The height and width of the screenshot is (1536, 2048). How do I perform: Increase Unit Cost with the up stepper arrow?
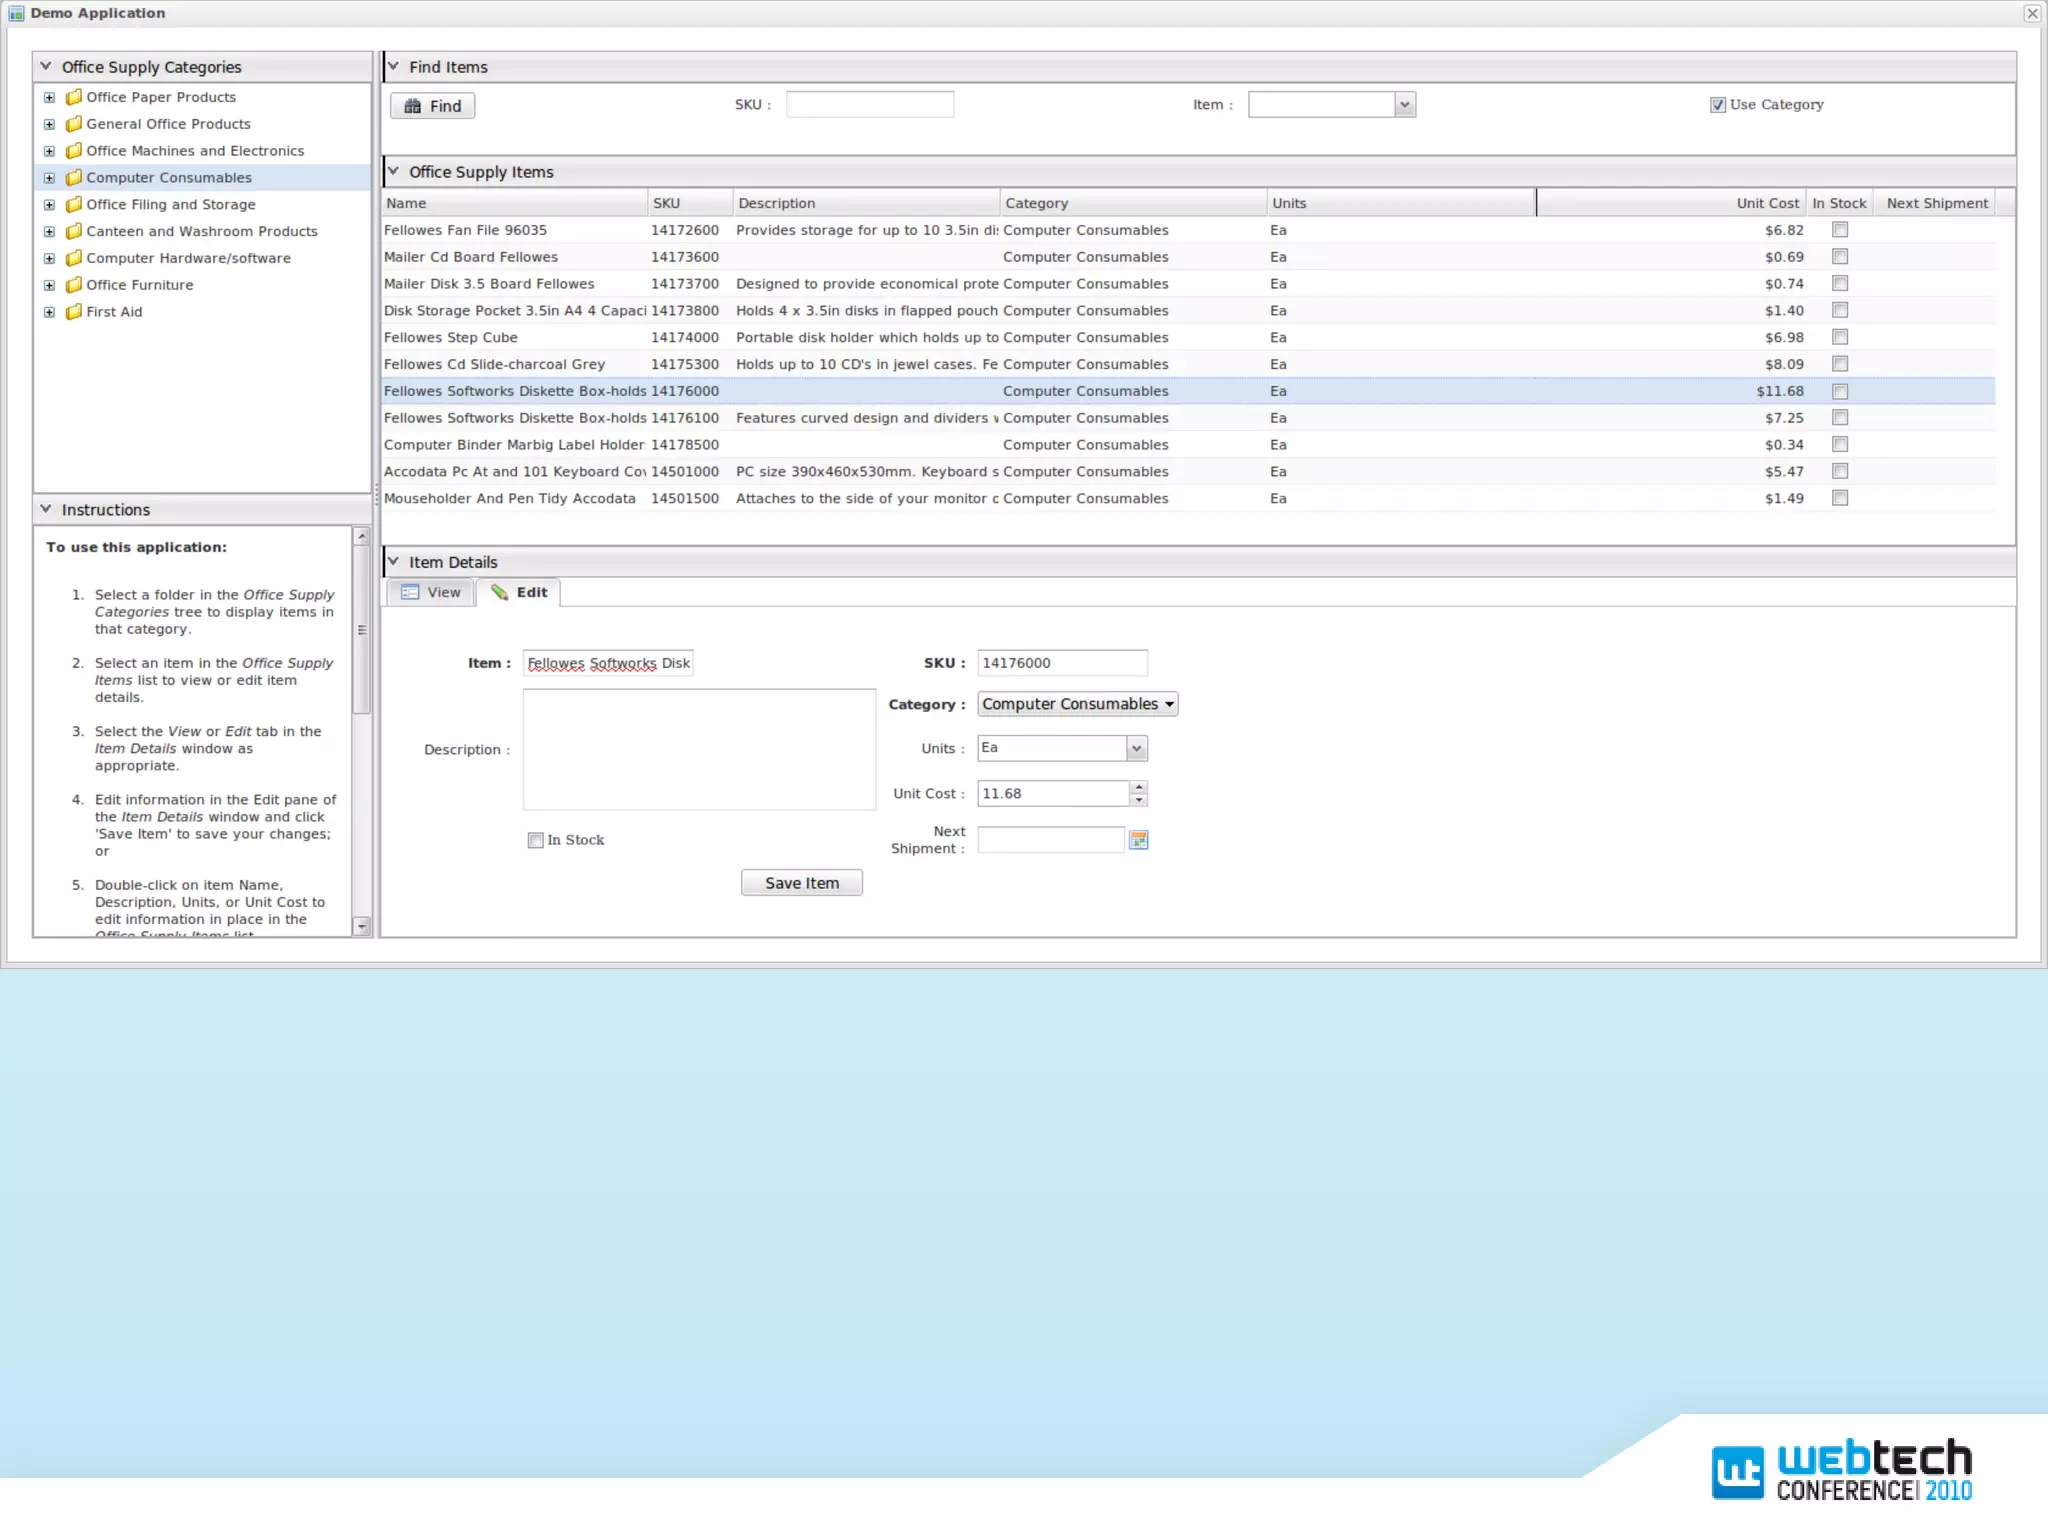pos(1138,787)
